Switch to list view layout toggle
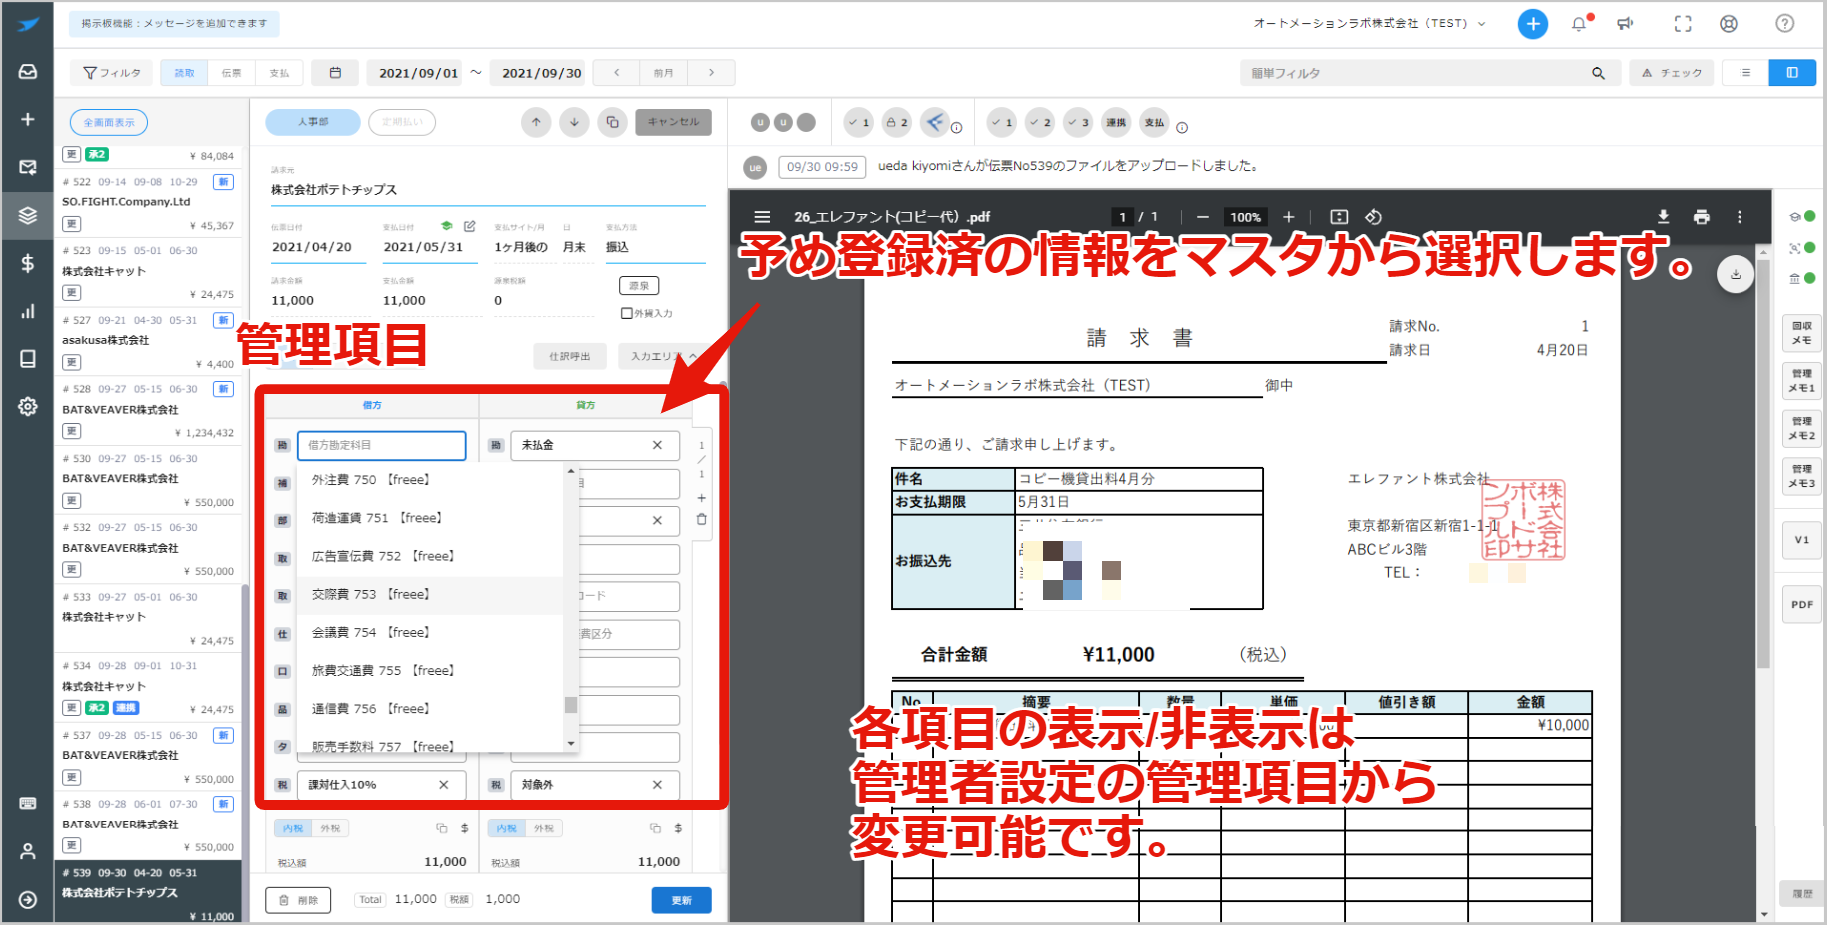This screenshot has height=925, width=1827. (x=1746, y=73)
